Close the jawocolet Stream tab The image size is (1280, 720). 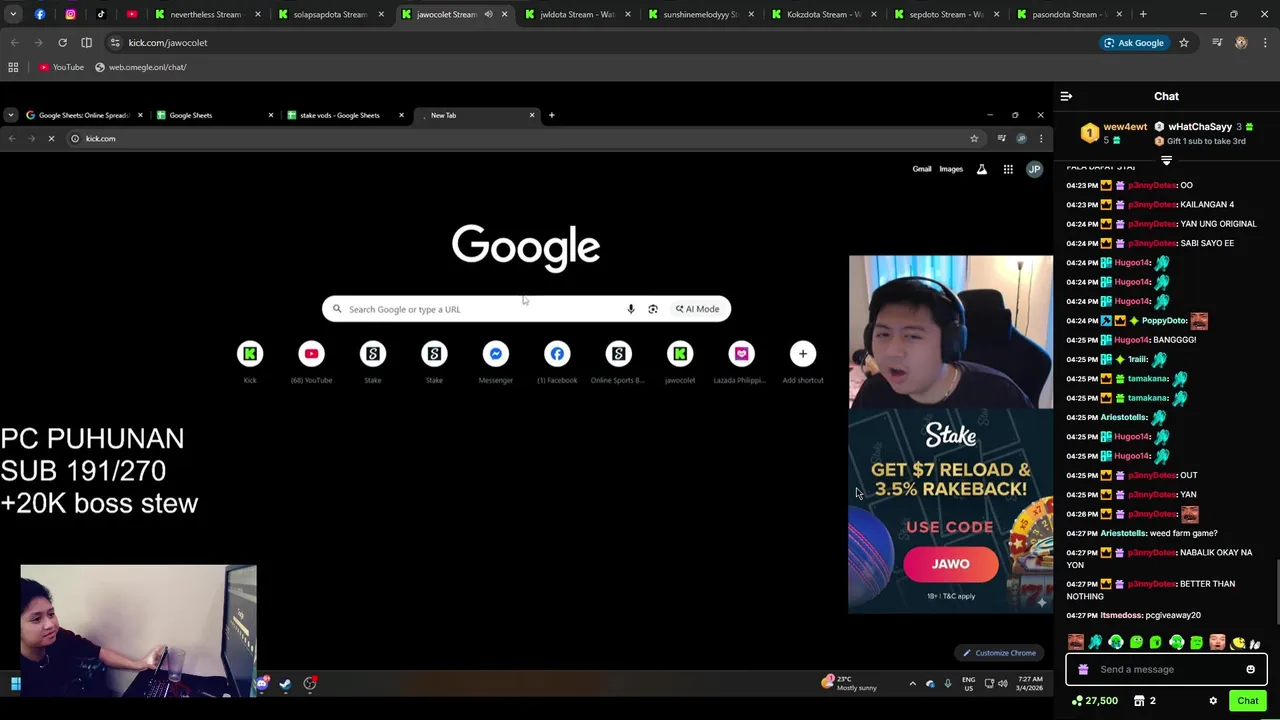(504, 14)
